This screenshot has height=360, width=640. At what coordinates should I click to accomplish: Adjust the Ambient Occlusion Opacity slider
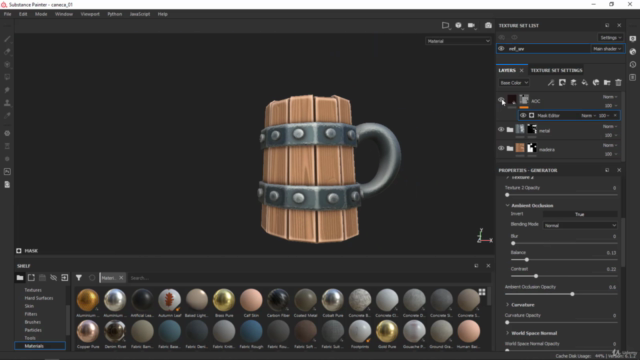[561, 294]
